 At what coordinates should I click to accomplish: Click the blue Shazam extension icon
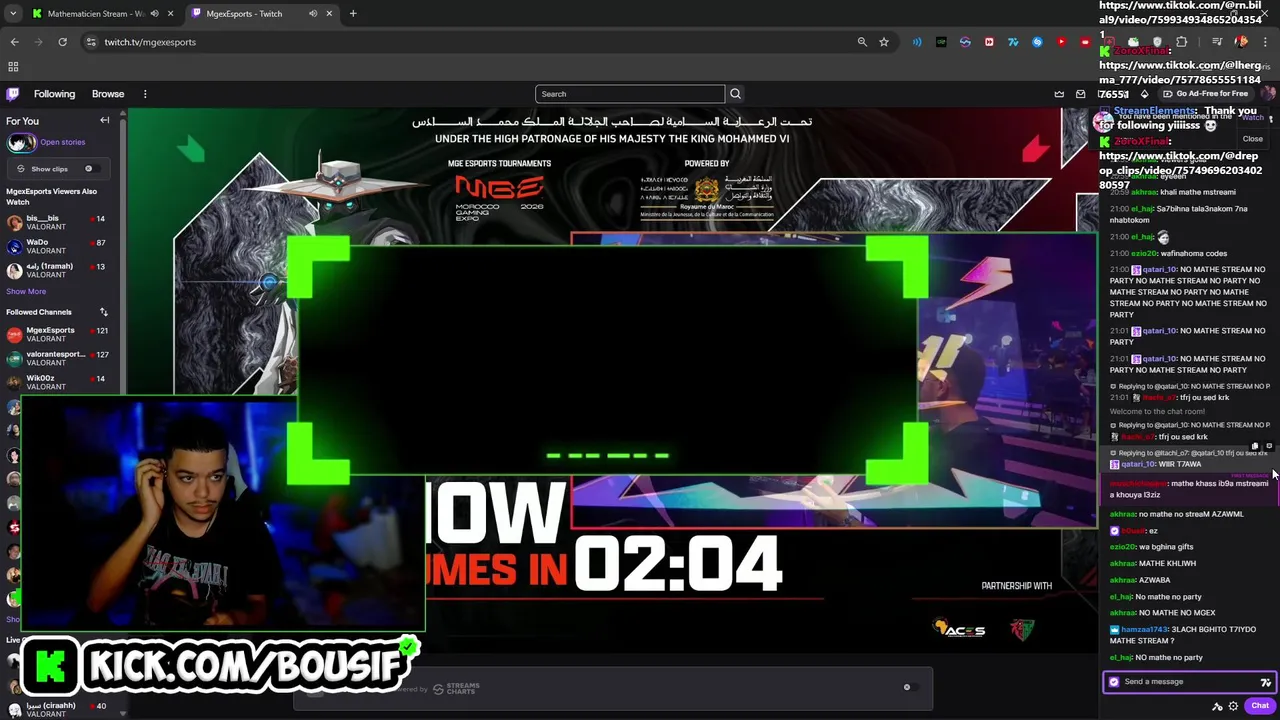click(x=1037, y=42)
